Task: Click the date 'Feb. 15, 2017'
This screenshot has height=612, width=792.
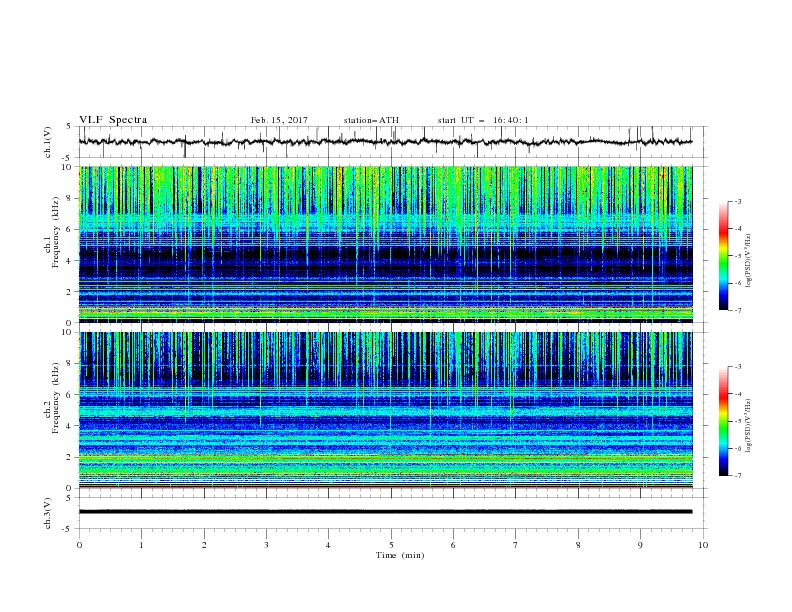Action: pos(279,120)
